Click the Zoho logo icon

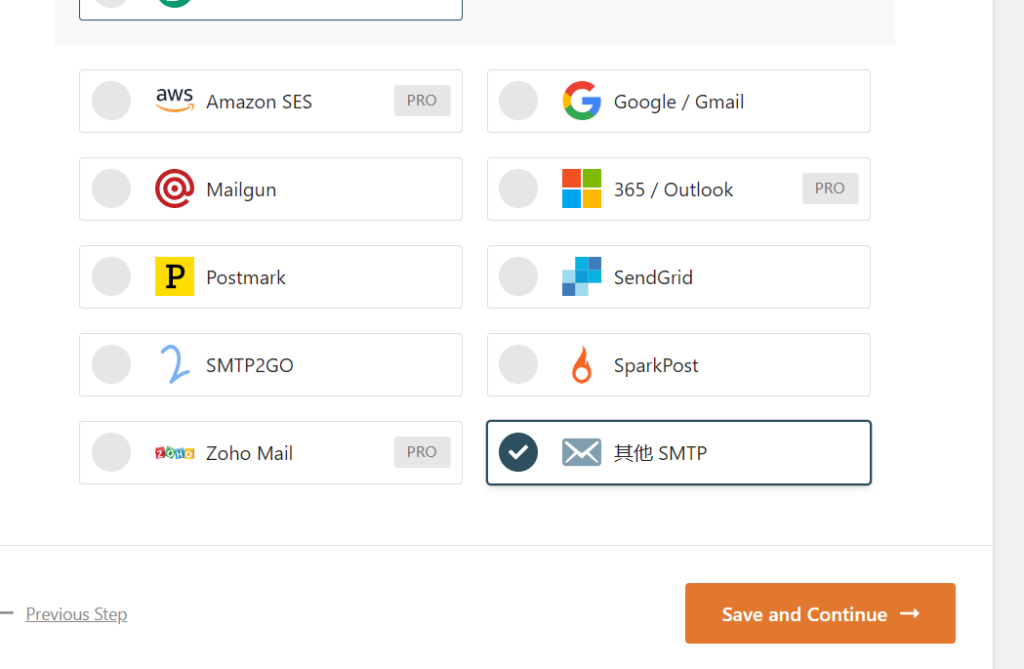(x=174, y=453)
